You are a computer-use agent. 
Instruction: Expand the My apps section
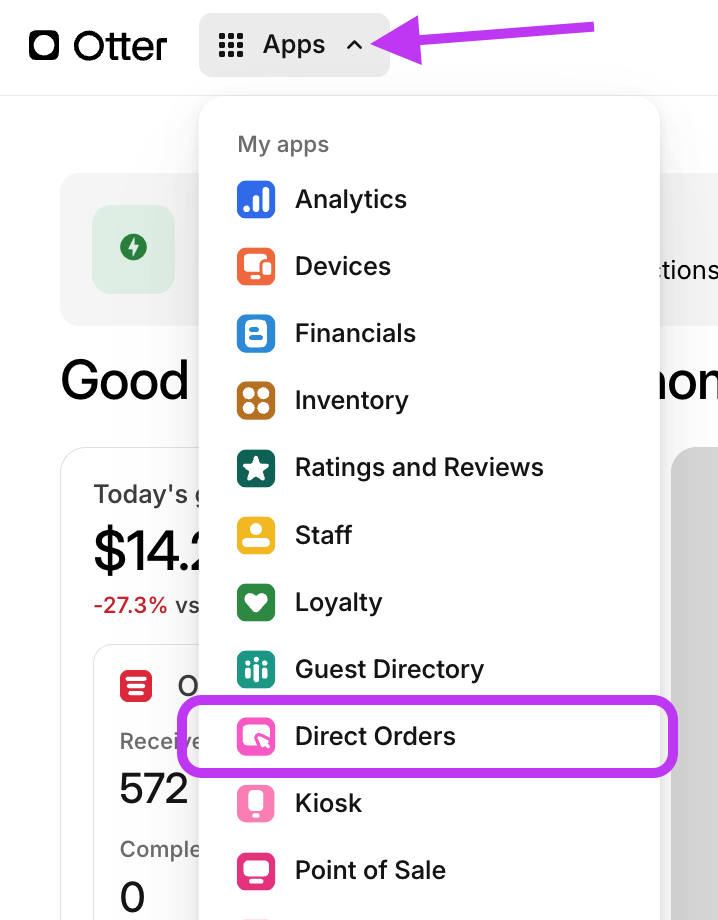pyautogui.click(x=282, y=144)
